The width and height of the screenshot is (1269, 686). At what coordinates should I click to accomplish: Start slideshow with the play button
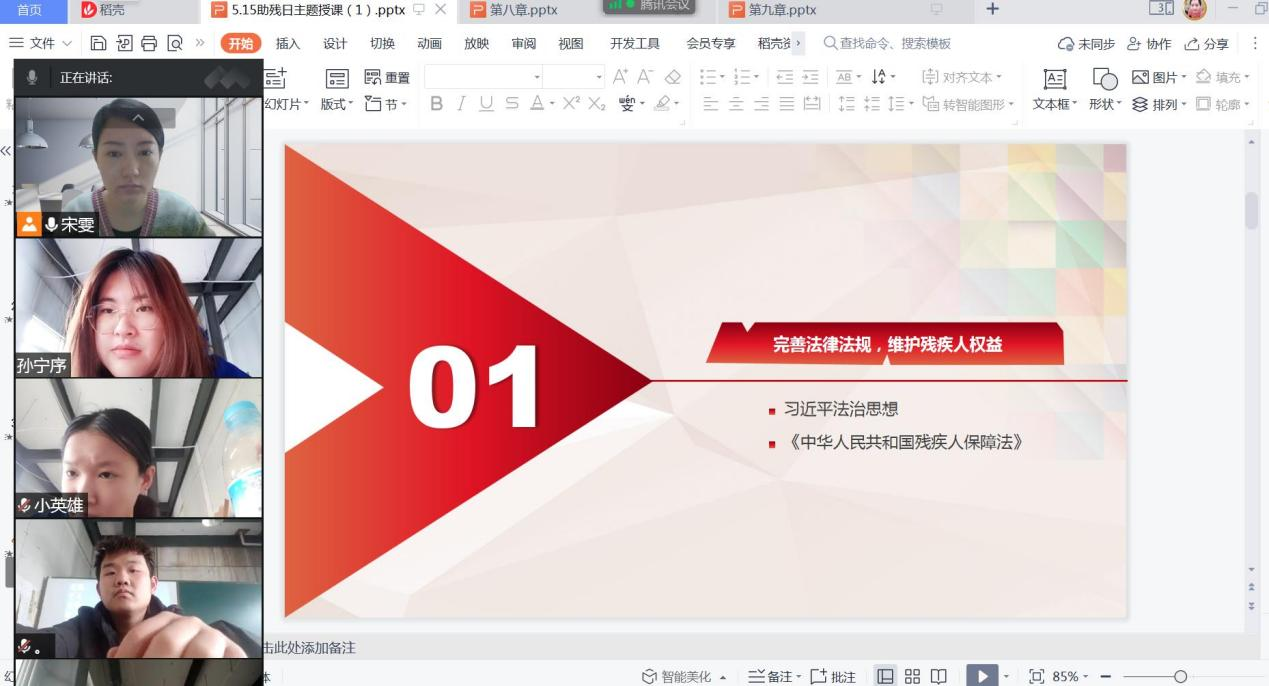(982, 677)
